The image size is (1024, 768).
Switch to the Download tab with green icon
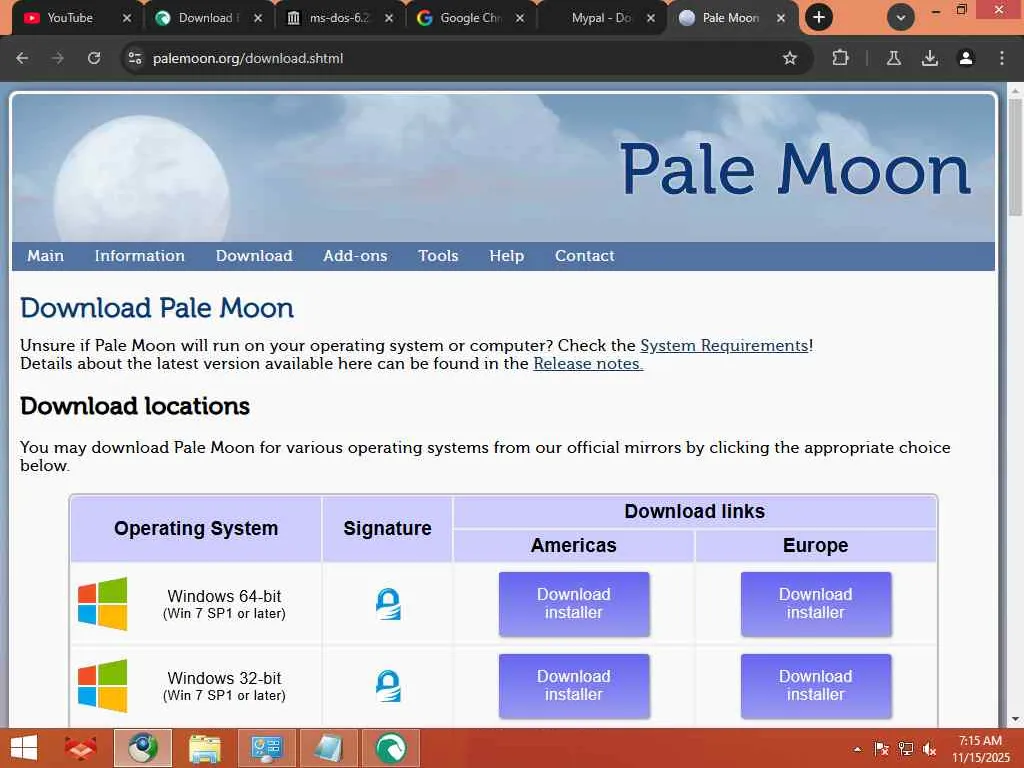point(199,18)
